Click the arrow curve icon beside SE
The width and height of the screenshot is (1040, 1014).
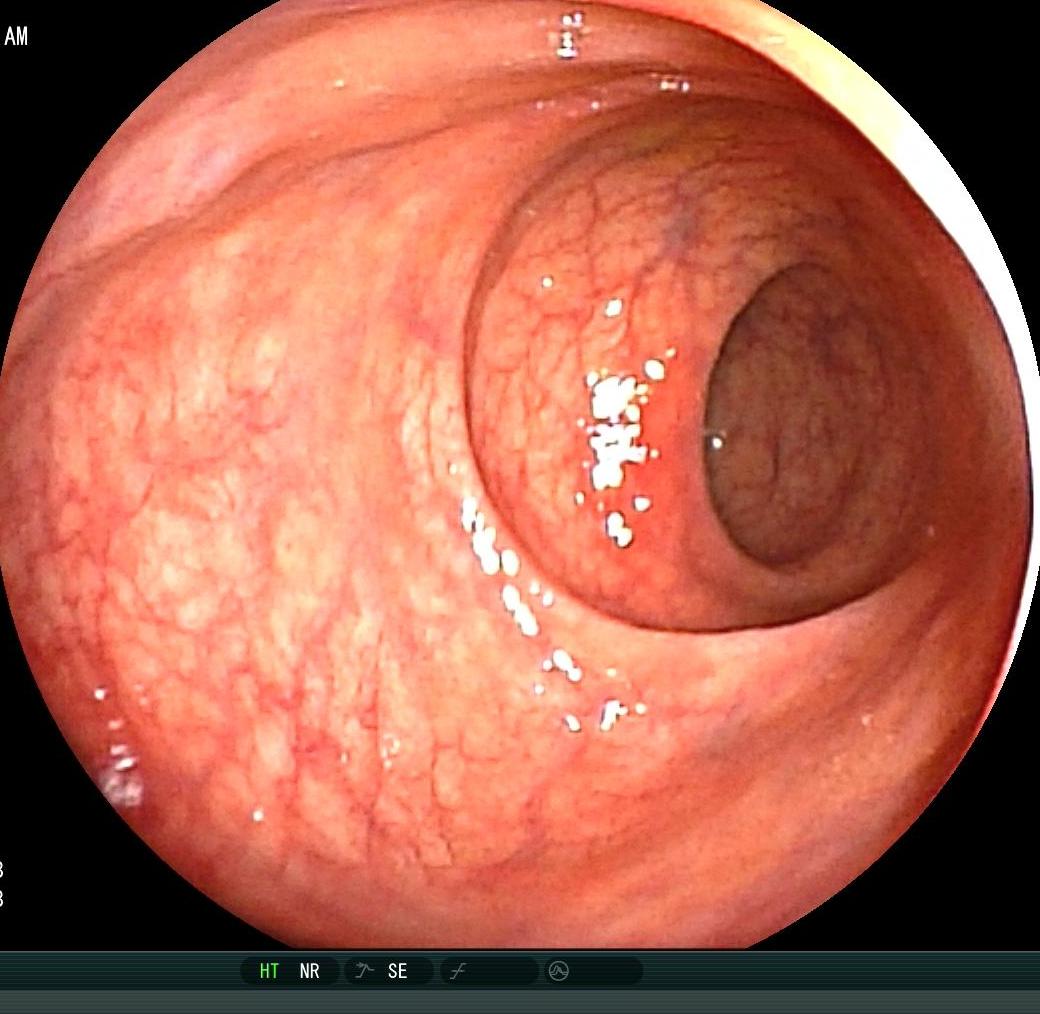[364, 971]
